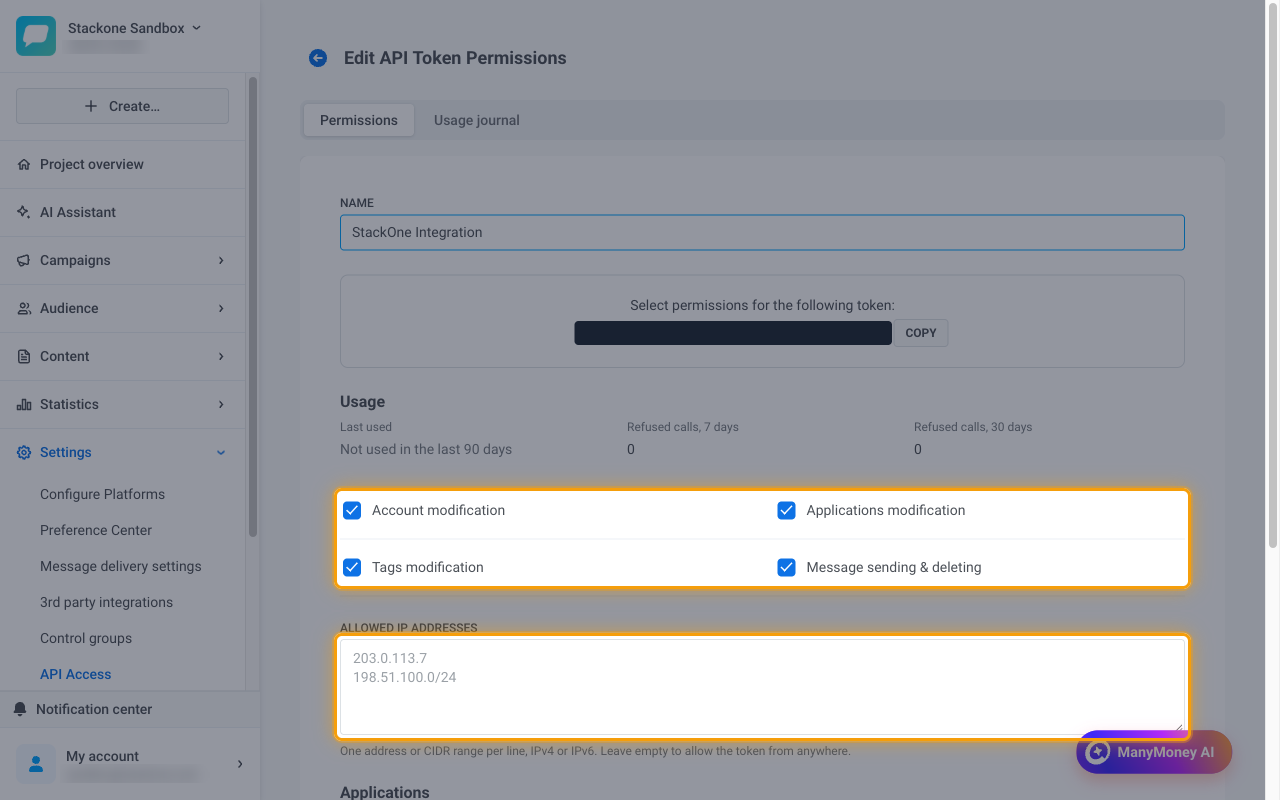Expand the Audience menu chevron
This screenshot has height=800, width=1280.
(x=221, y=308)
